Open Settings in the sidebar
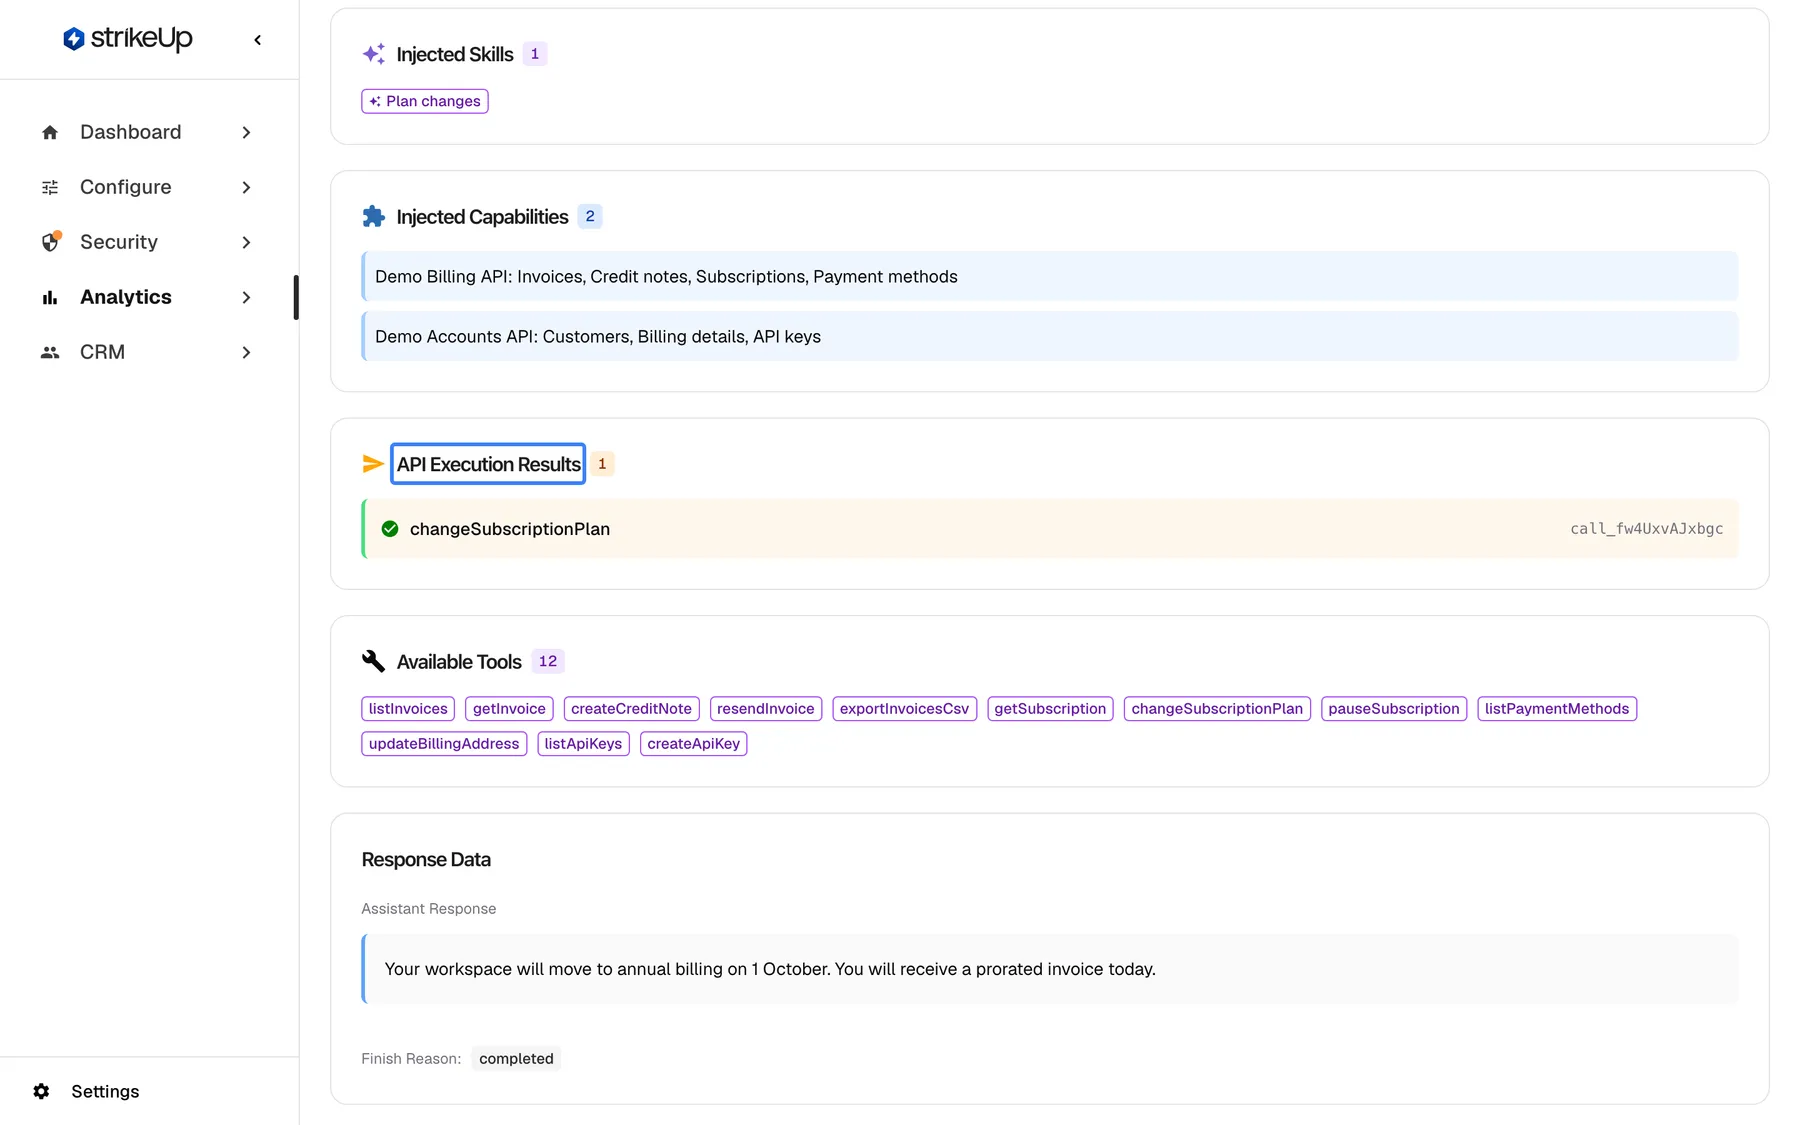The height and width of the screenshot is (1125, 1800). pyautogui.click(x=105, y=1091)
